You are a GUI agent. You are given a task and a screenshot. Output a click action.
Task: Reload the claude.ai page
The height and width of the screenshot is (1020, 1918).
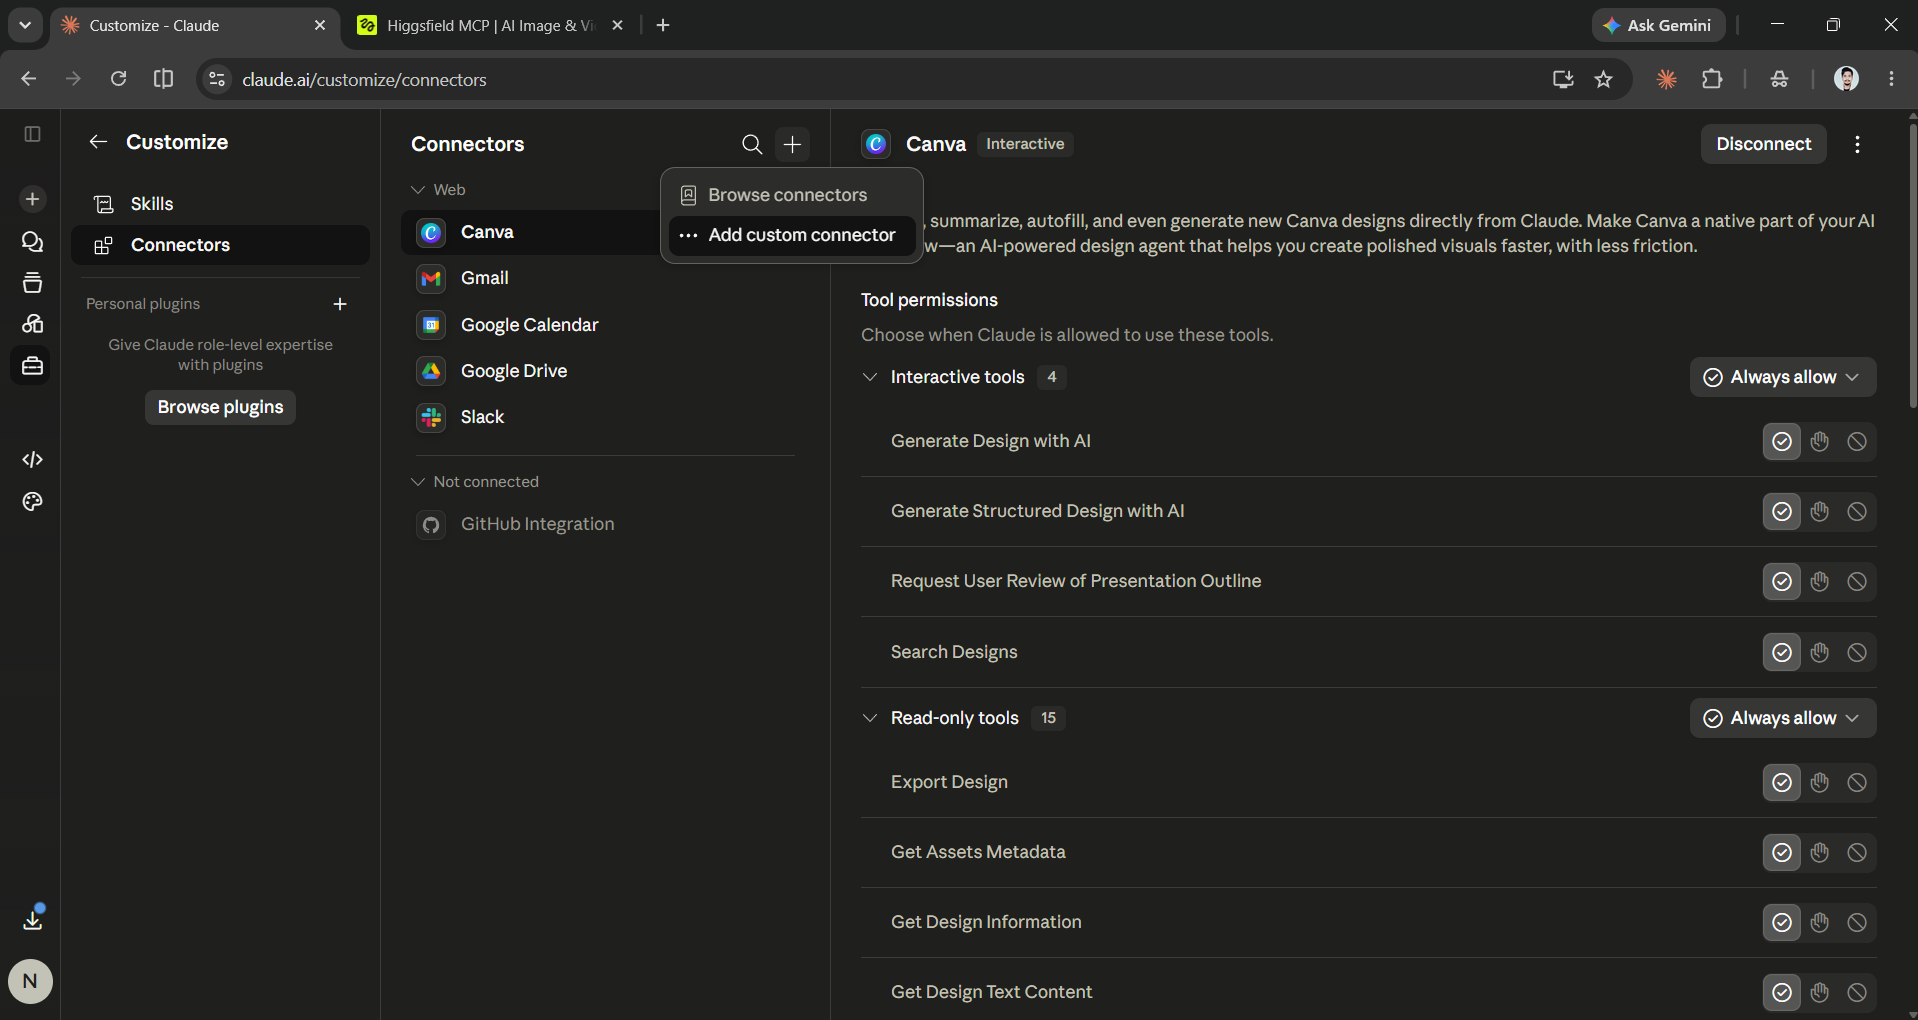click(118, 79)
